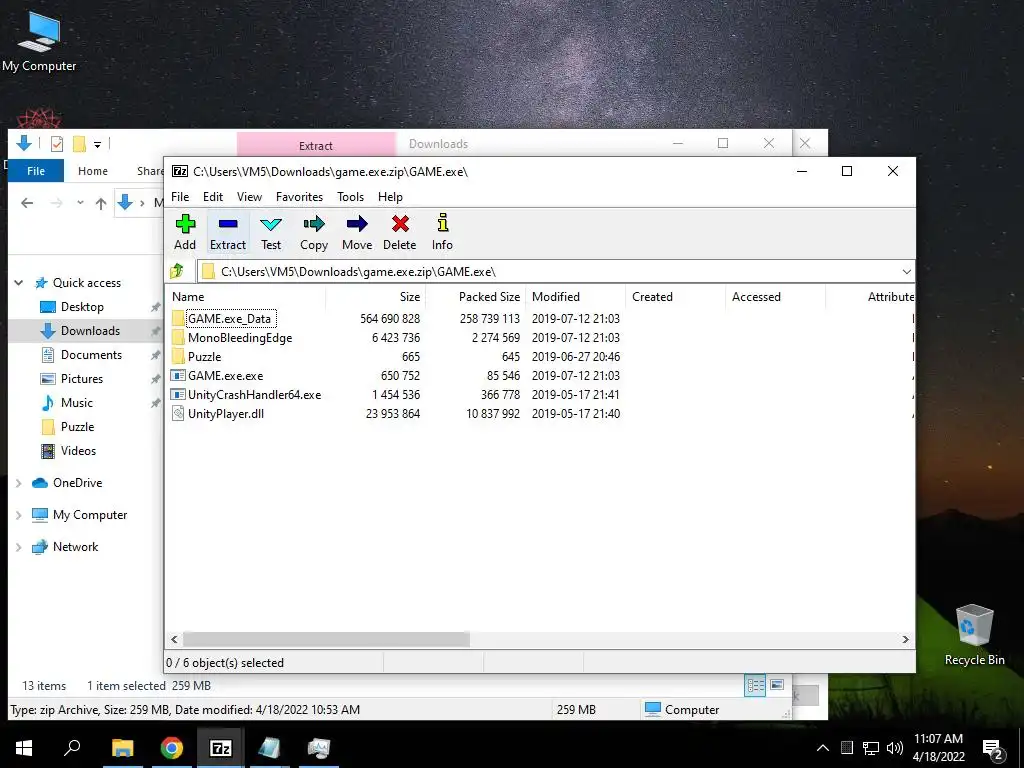Image resolution: width=1024 pixels, height=768 pixels.
Task: Click the taskbar Search icon
Action: click(x=72, y=748)
